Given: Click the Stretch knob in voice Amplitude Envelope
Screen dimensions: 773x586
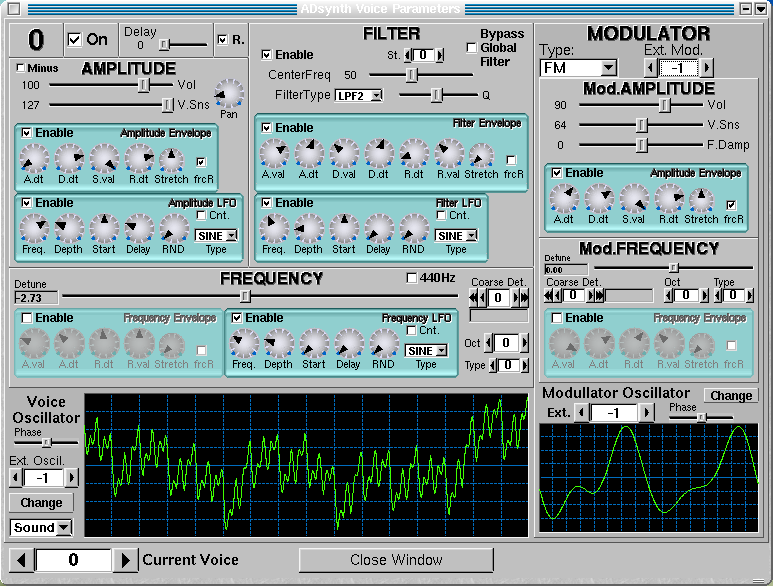Looking at the screenshot, I should click(171, 160).
